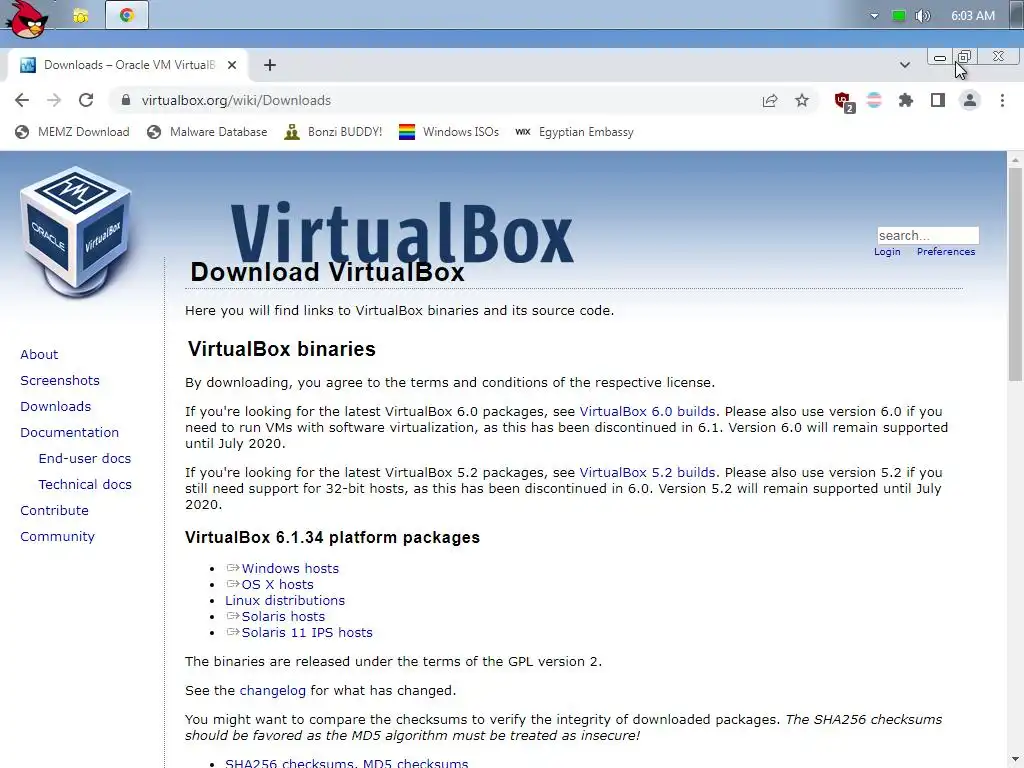Click the Download VirtualBox heading
The image size is (1024, 768).
pyautogui.click(x=327, y=272)
